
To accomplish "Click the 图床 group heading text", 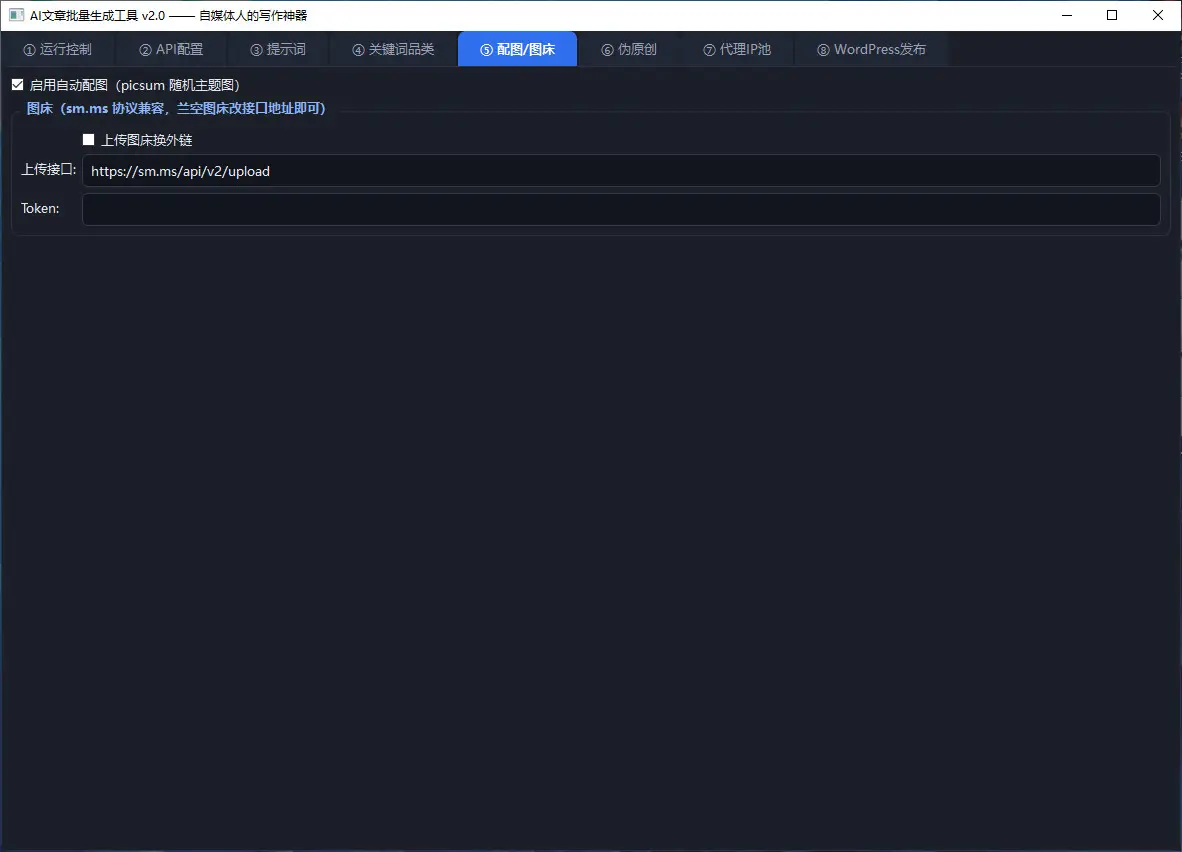I will point(176,109).
